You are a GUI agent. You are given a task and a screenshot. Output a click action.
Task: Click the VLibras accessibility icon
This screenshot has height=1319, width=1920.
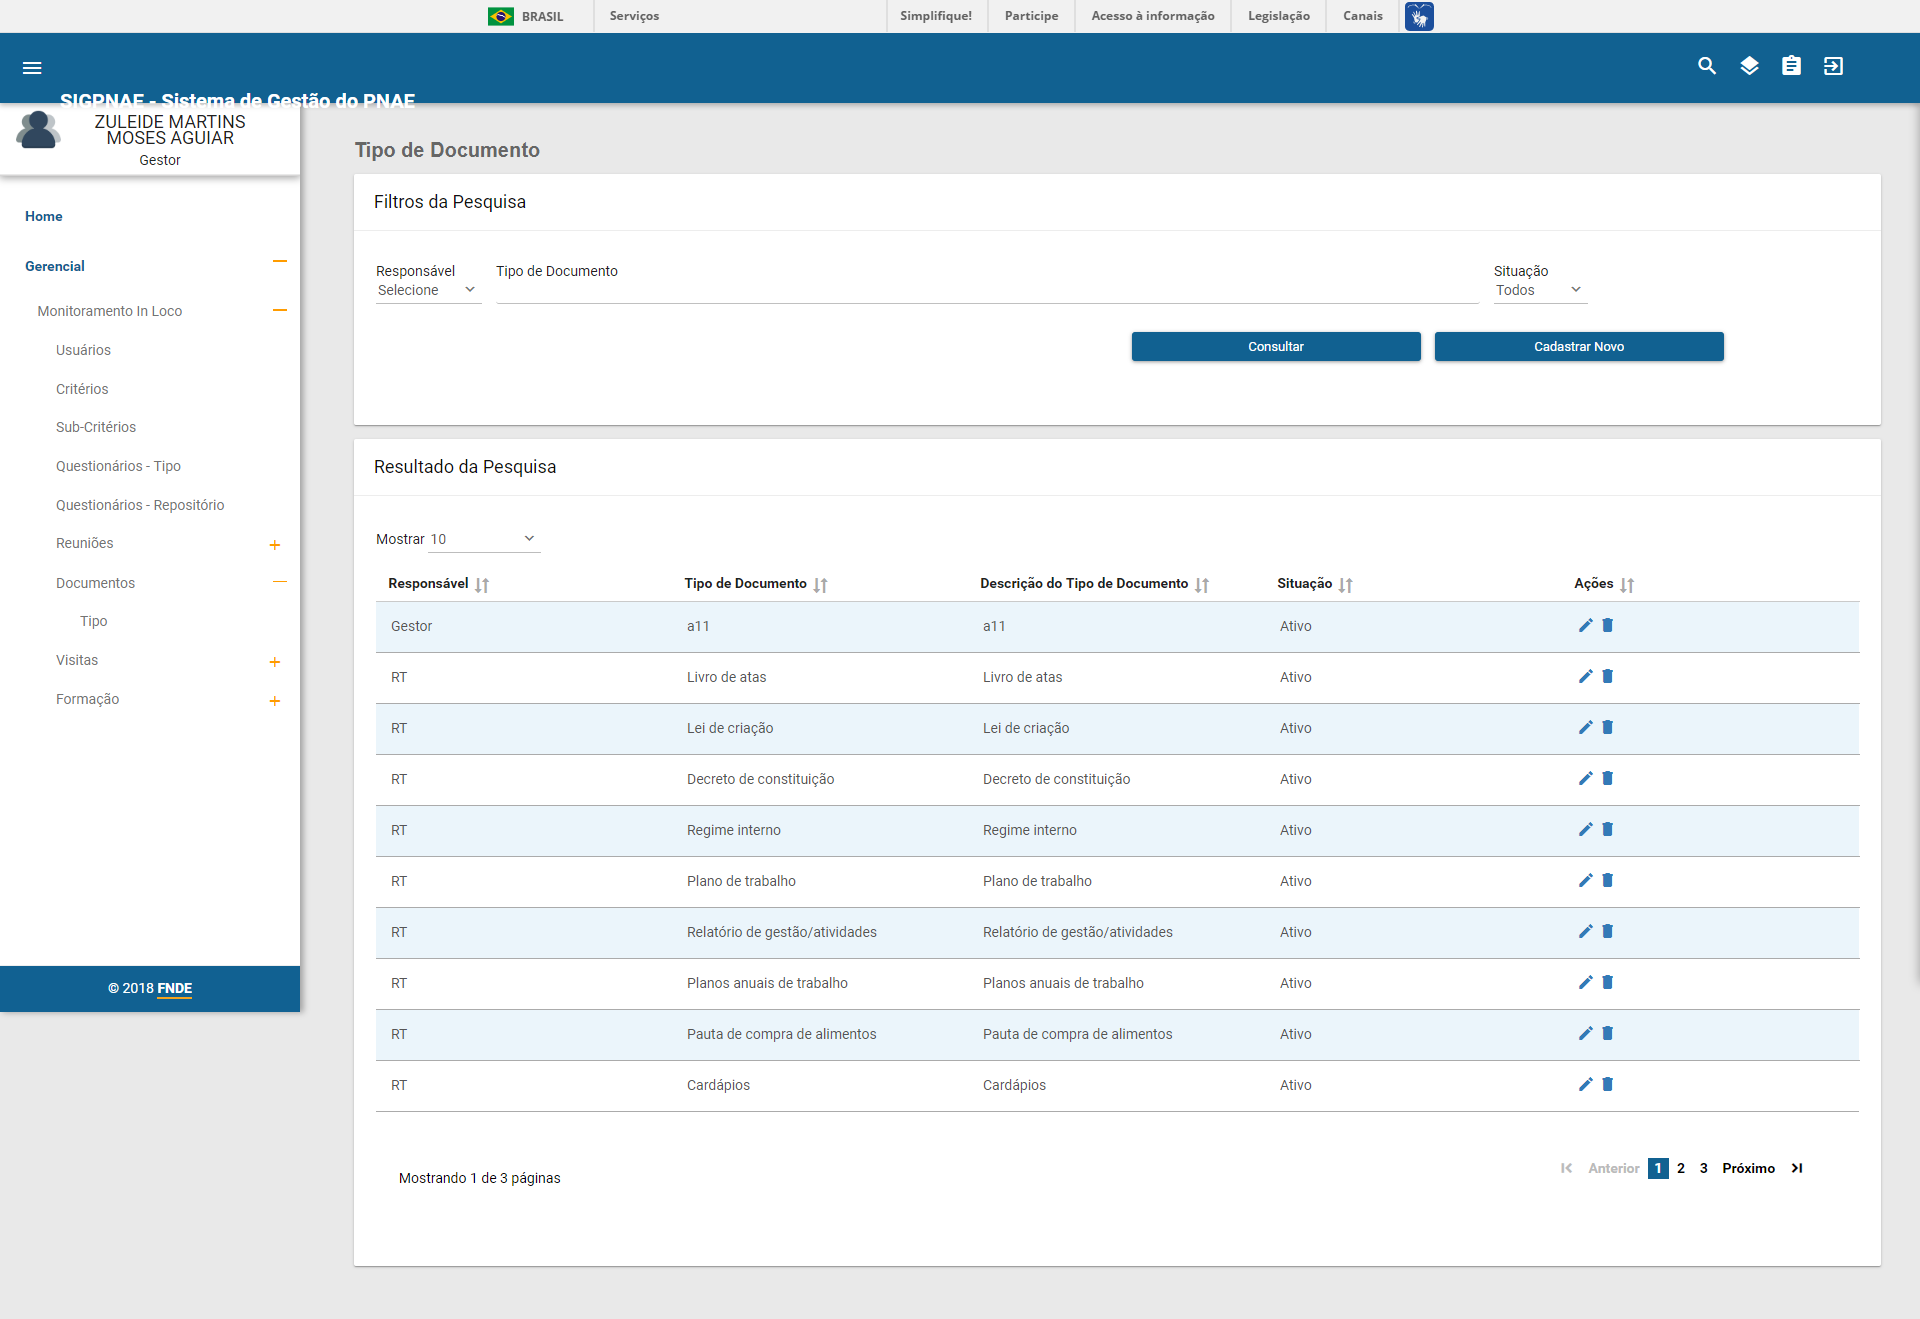pyautogui.click(x=1419, y=16)
